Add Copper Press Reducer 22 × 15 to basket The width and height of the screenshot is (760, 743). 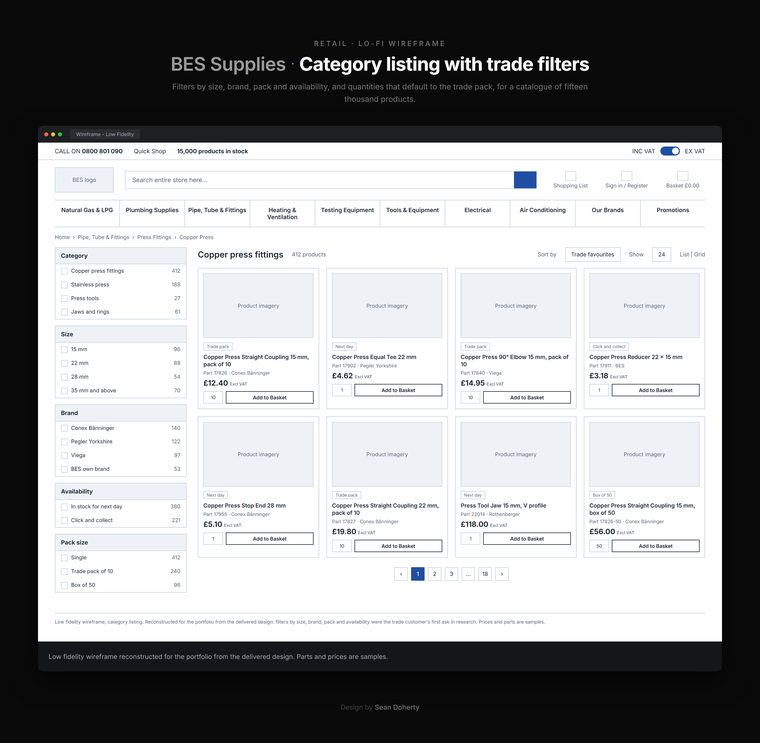pos(655,390)
